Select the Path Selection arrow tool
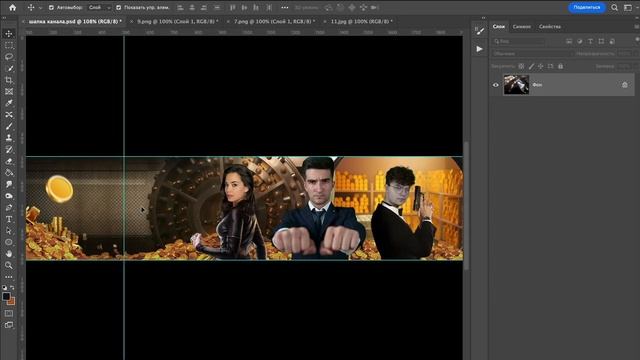Viewport: 640px width, 360px height. click(x=9, y=231)
